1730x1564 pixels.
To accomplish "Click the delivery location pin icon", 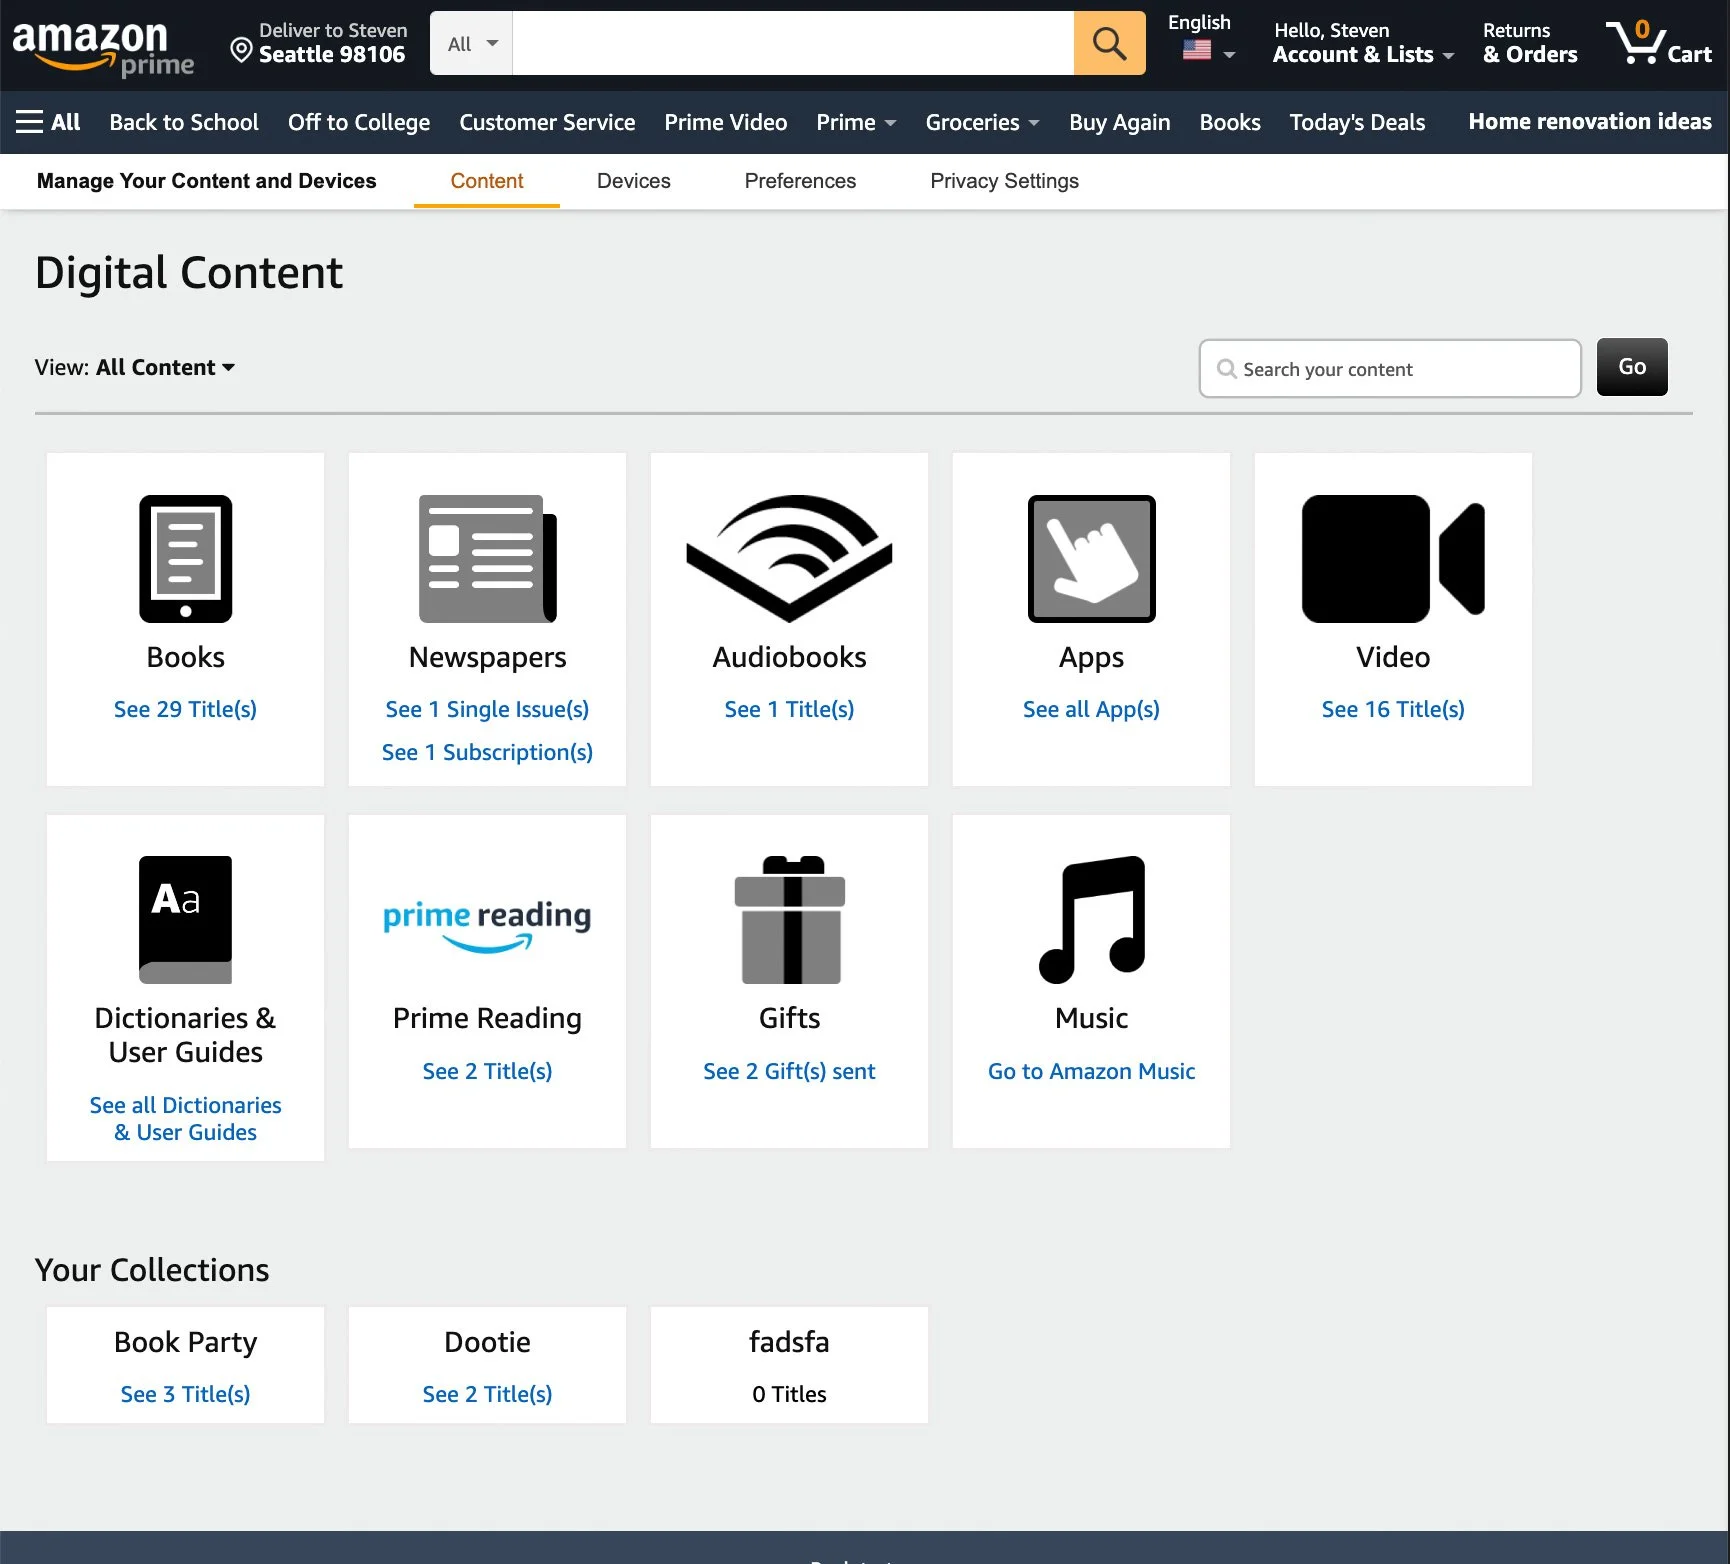I will [241, 49].
